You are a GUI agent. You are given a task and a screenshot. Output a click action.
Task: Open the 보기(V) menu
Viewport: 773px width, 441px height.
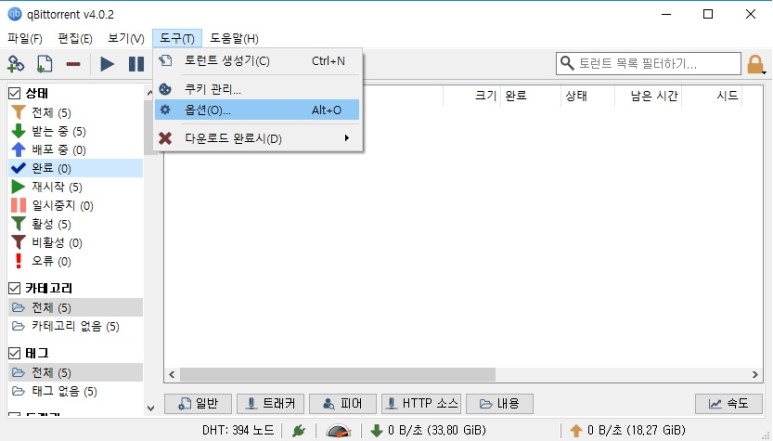[126, 38]
